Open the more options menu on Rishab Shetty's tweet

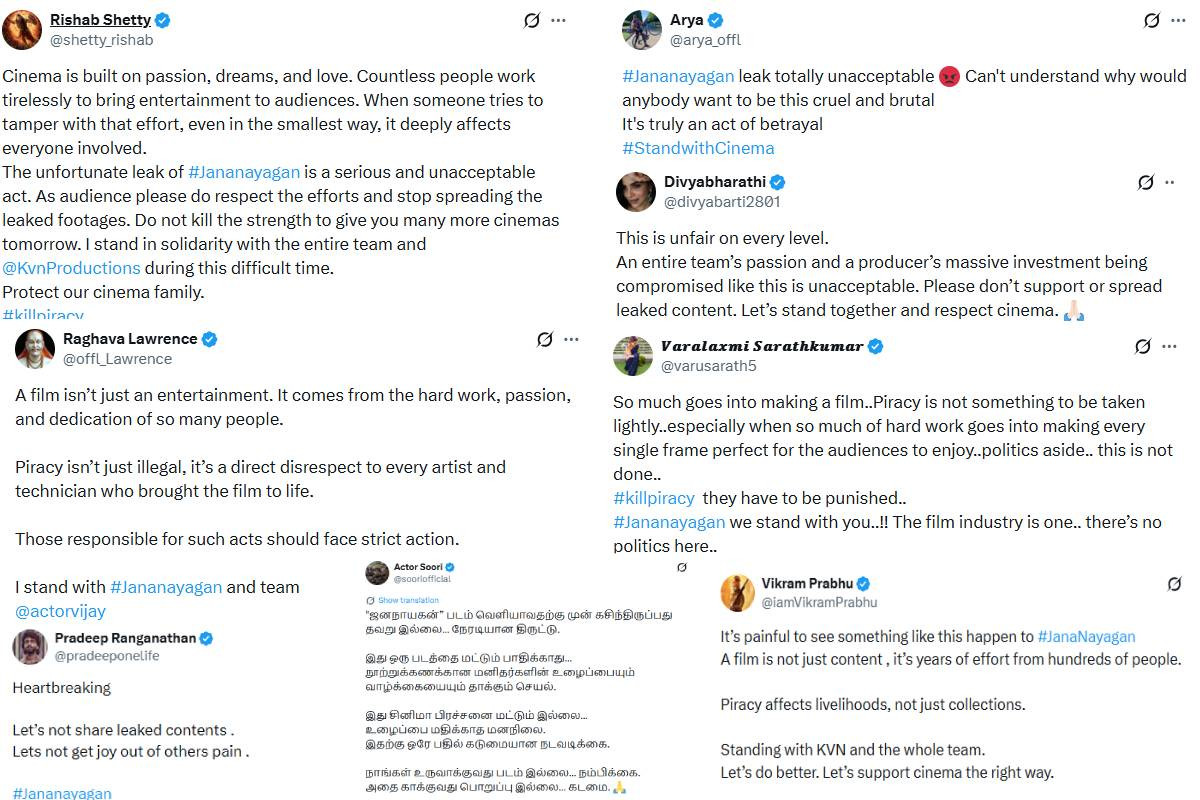(x=559, y=20)
